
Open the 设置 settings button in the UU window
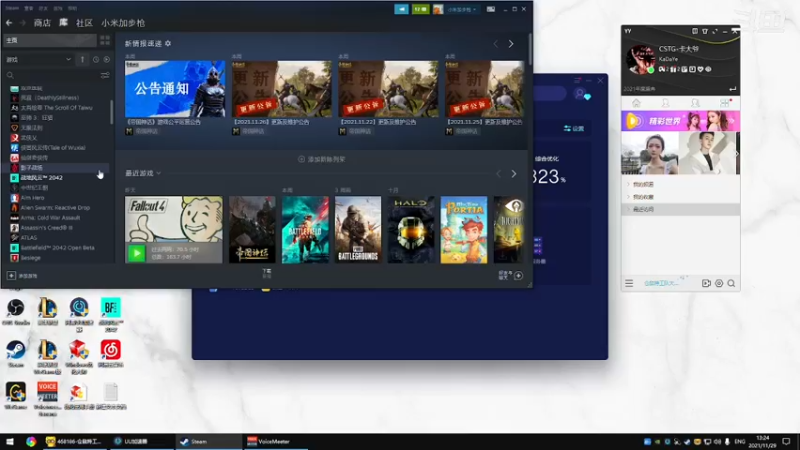574,129
